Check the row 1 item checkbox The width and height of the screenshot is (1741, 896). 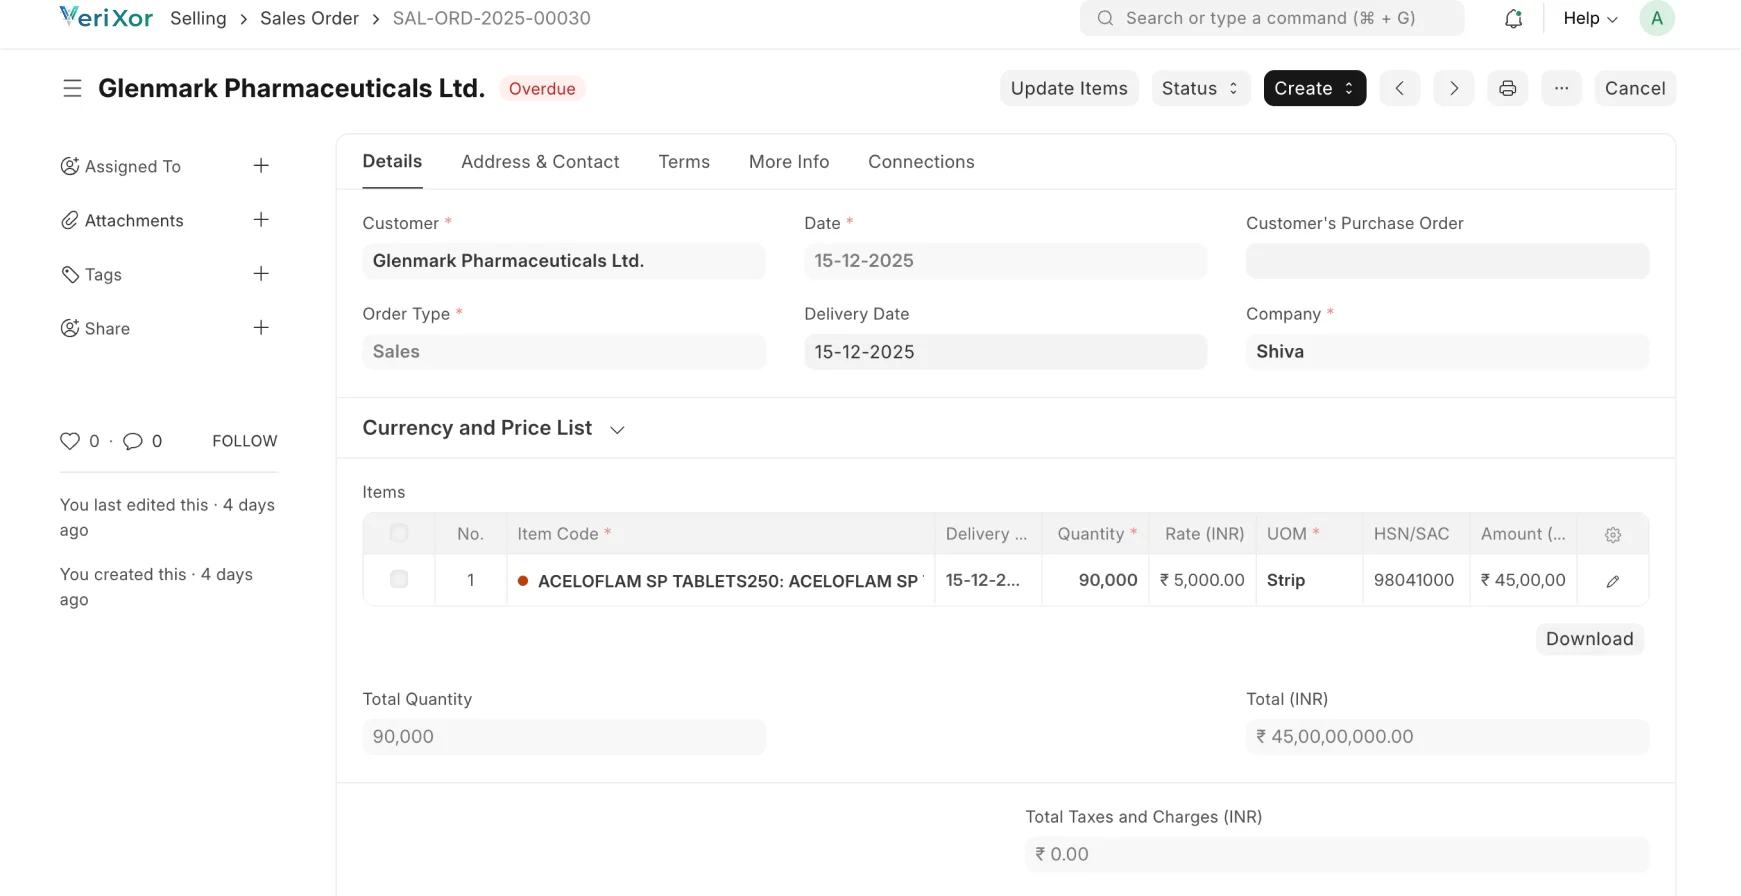click(399, 579)
